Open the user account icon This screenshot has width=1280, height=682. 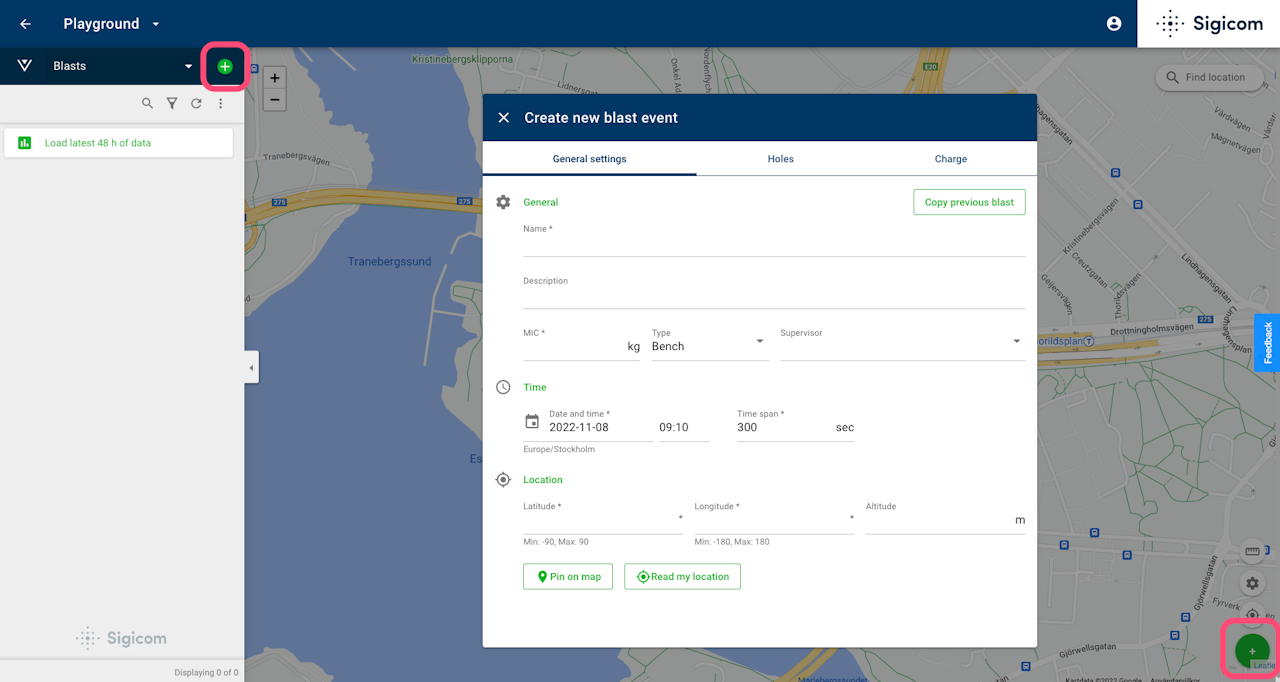[1114, 24]
